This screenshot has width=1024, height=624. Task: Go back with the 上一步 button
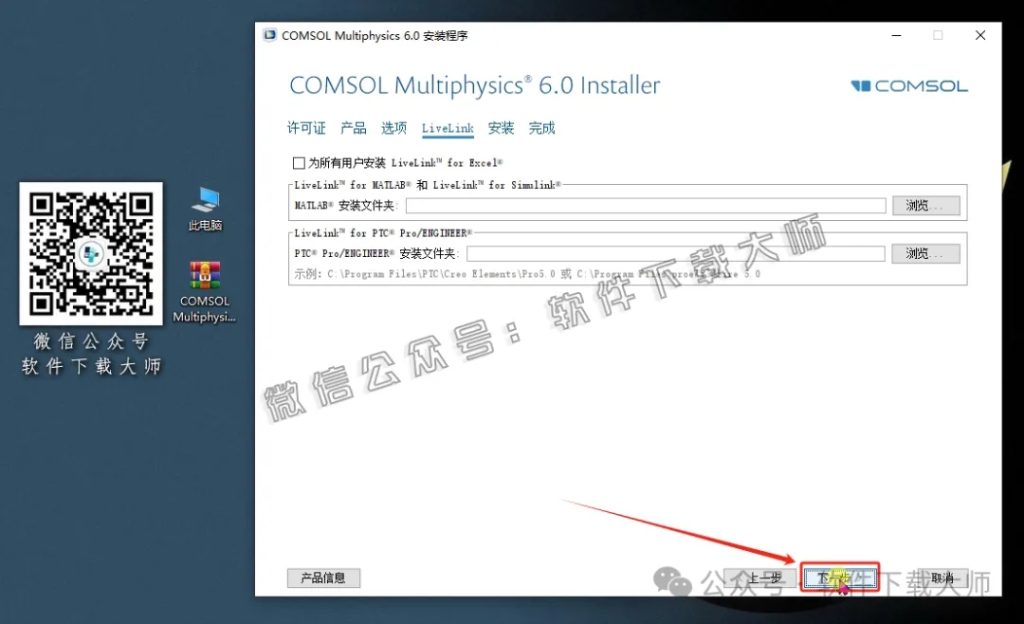pyautogui.click(x=767, y=577)
